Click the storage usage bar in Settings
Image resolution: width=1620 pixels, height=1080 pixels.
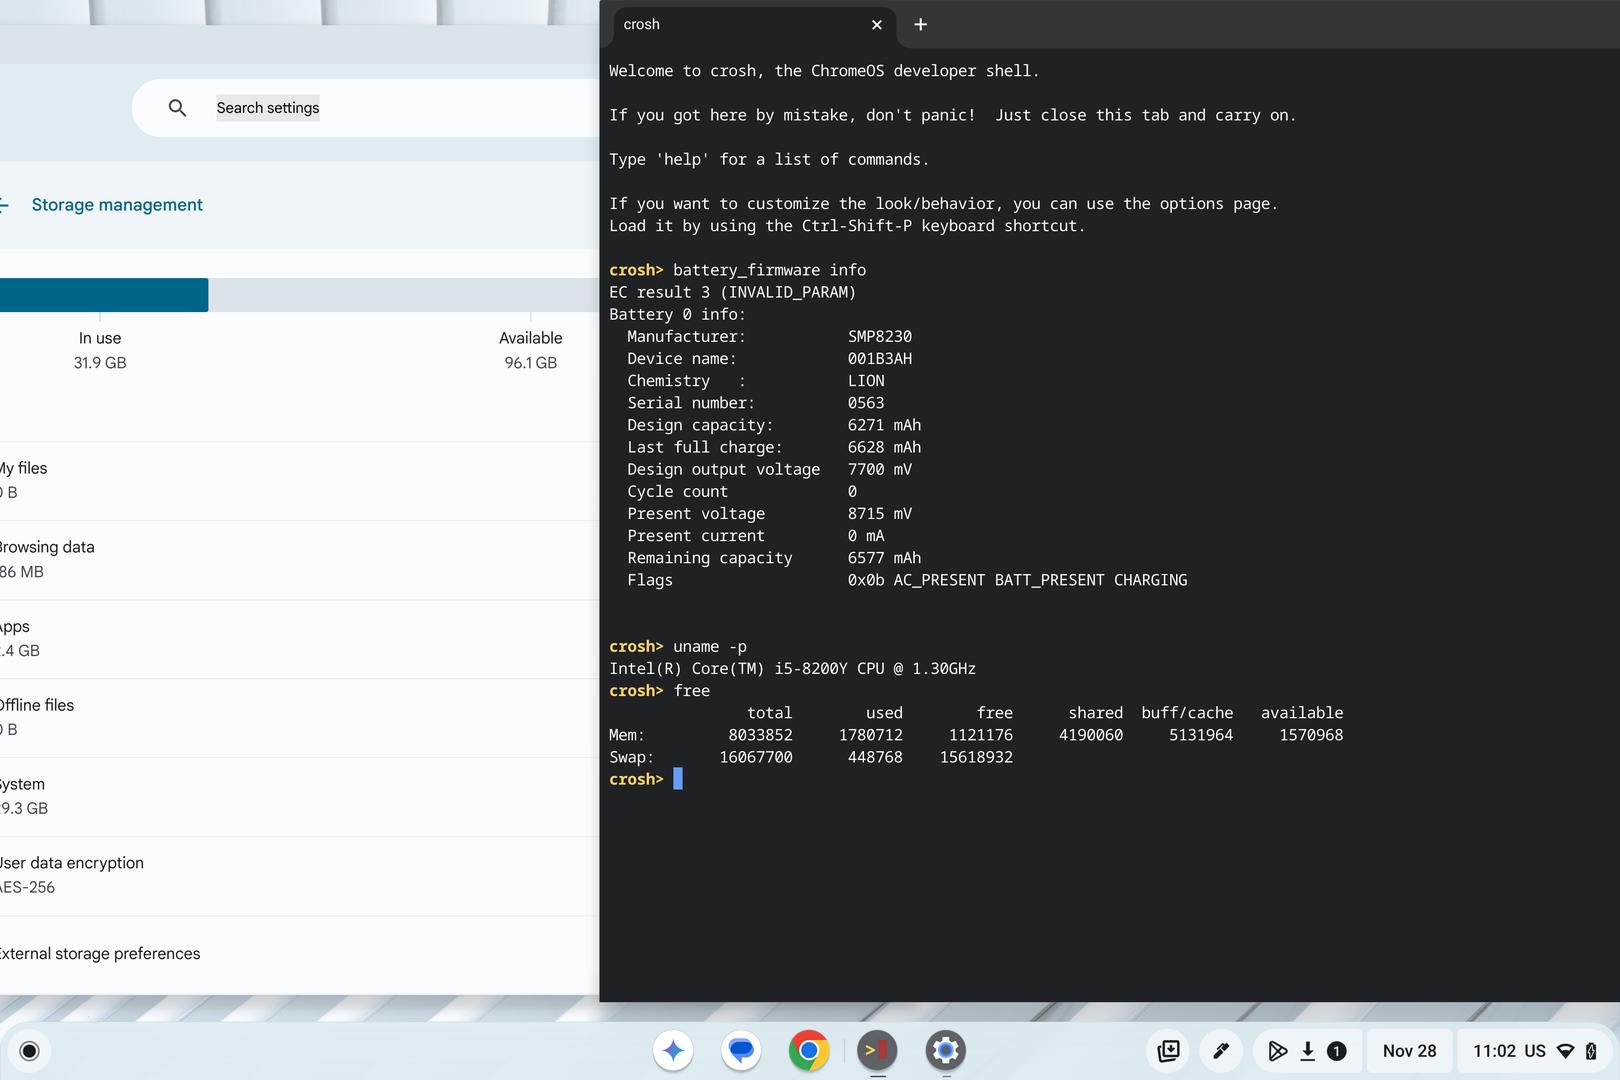[x=299, y=295]
